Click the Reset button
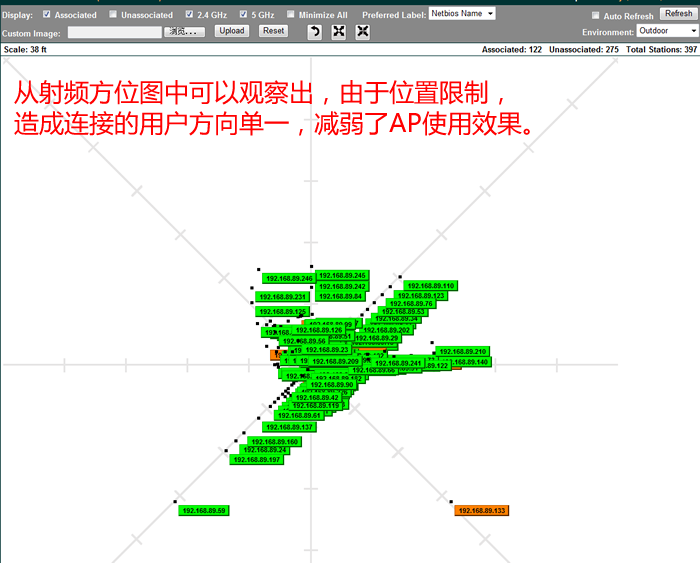The image size is (700, 563). click(273, 31)
